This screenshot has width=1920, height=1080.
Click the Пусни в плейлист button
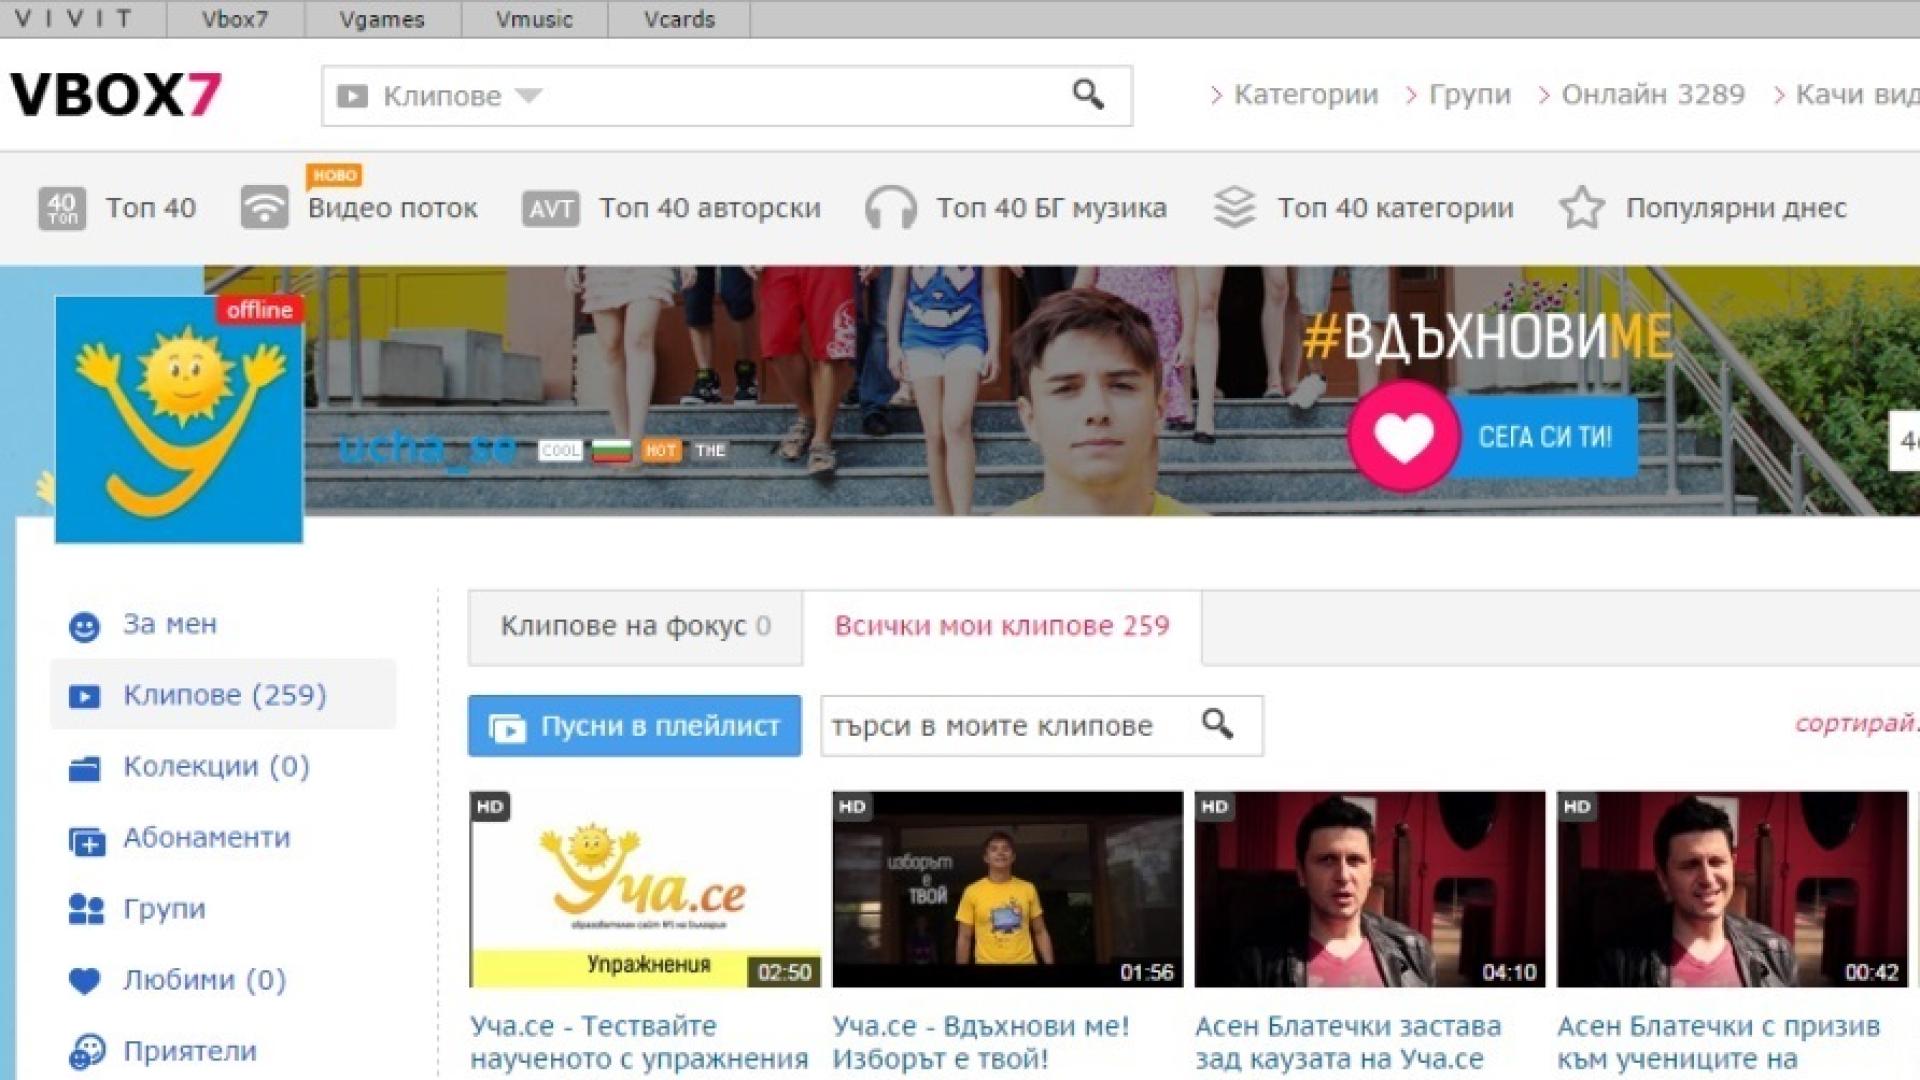pyautogui.click(x=635, y=726)
